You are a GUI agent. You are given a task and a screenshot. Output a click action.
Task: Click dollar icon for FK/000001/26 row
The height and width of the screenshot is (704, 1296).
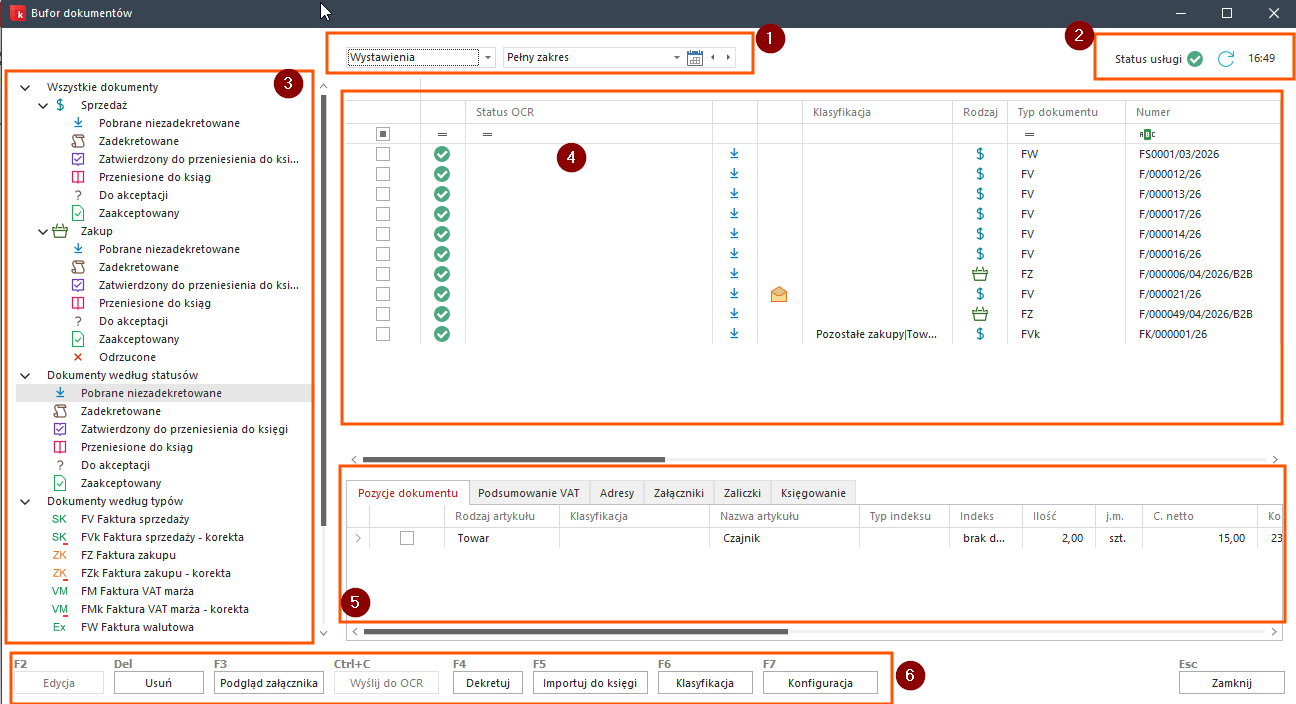(979, 334)
